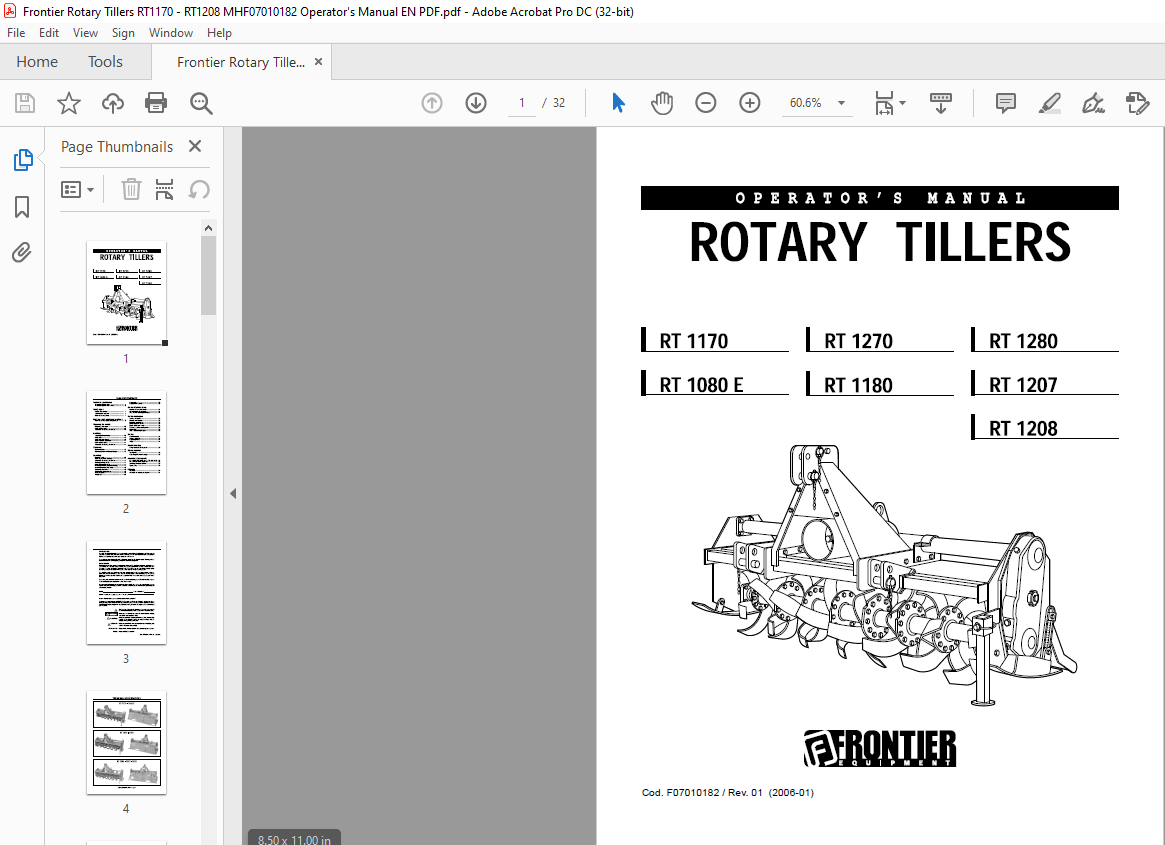The width and height of the screenshot is (1165, 845).
Task: Select page 2 thumbnail
Action: click(x=126, y=442)
